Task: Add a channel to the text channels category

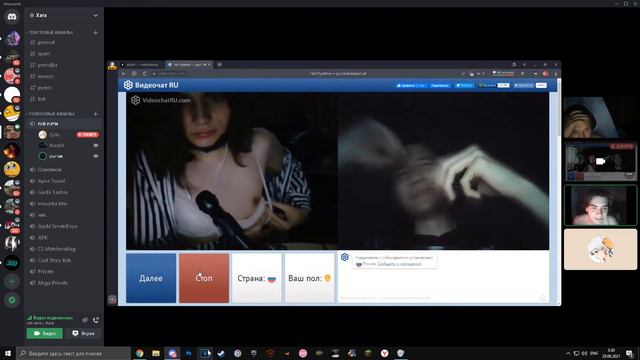Action: [96, 32]
